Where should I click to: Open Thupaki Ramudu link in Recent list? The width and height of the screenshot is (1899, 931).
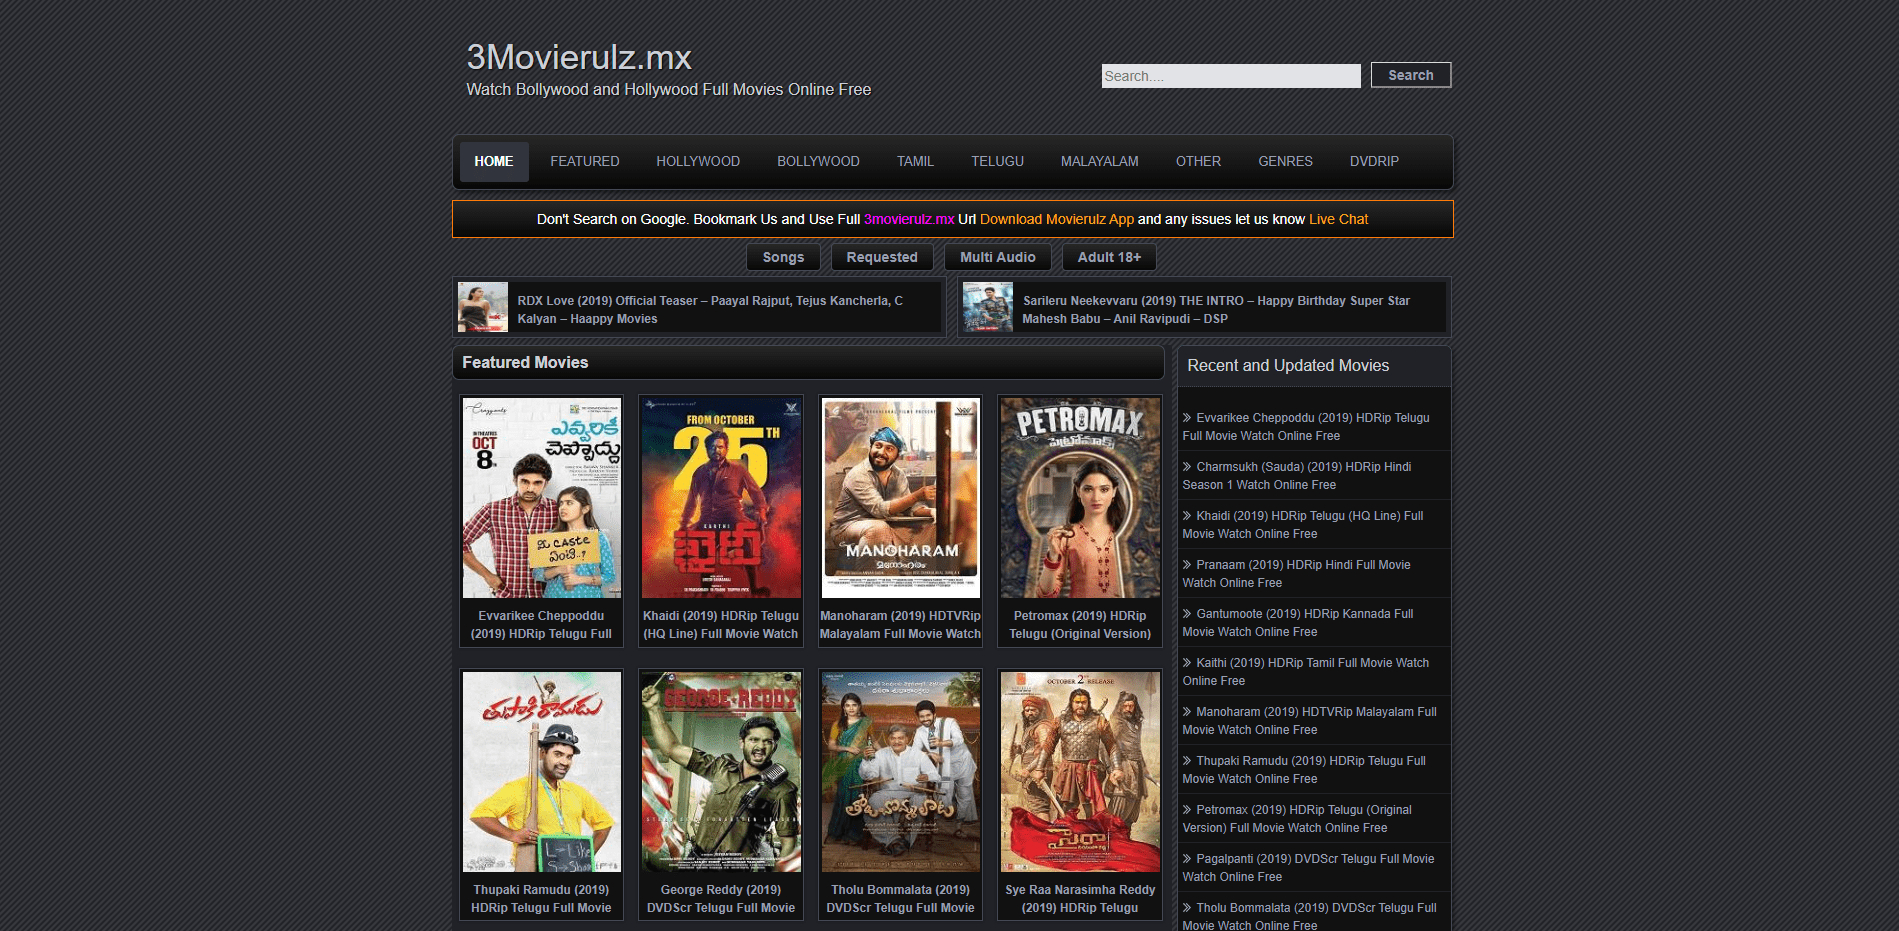point(1304,770)
